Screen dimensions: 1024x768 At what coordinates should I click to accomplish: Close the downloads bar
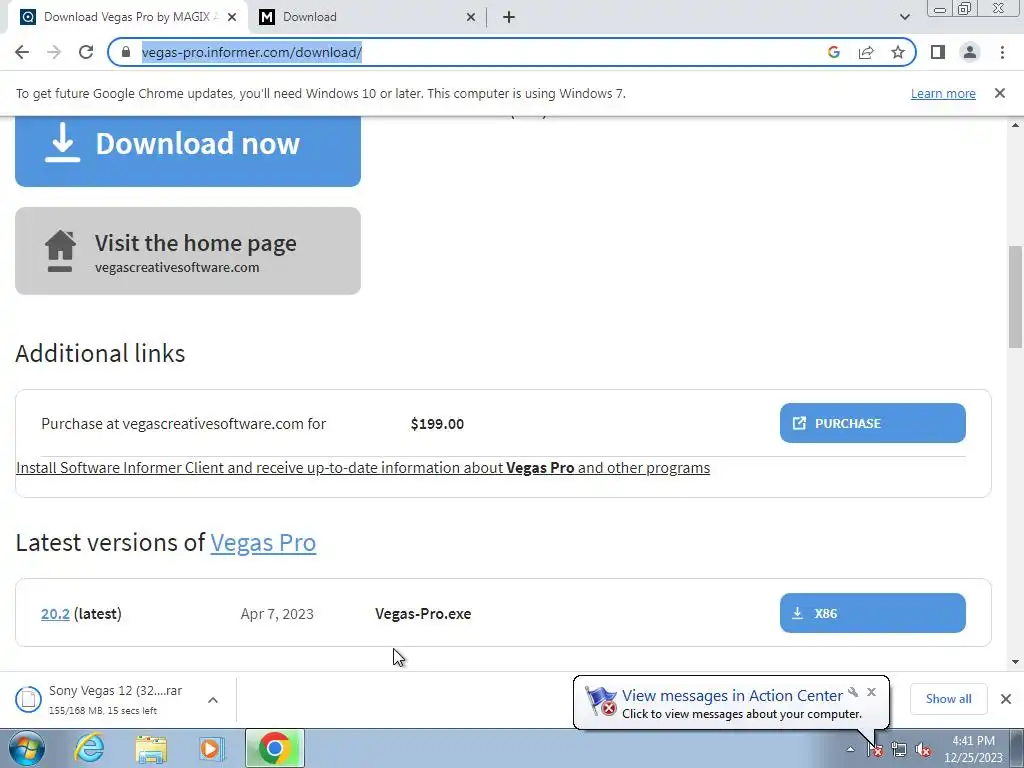pos(1006,699)
